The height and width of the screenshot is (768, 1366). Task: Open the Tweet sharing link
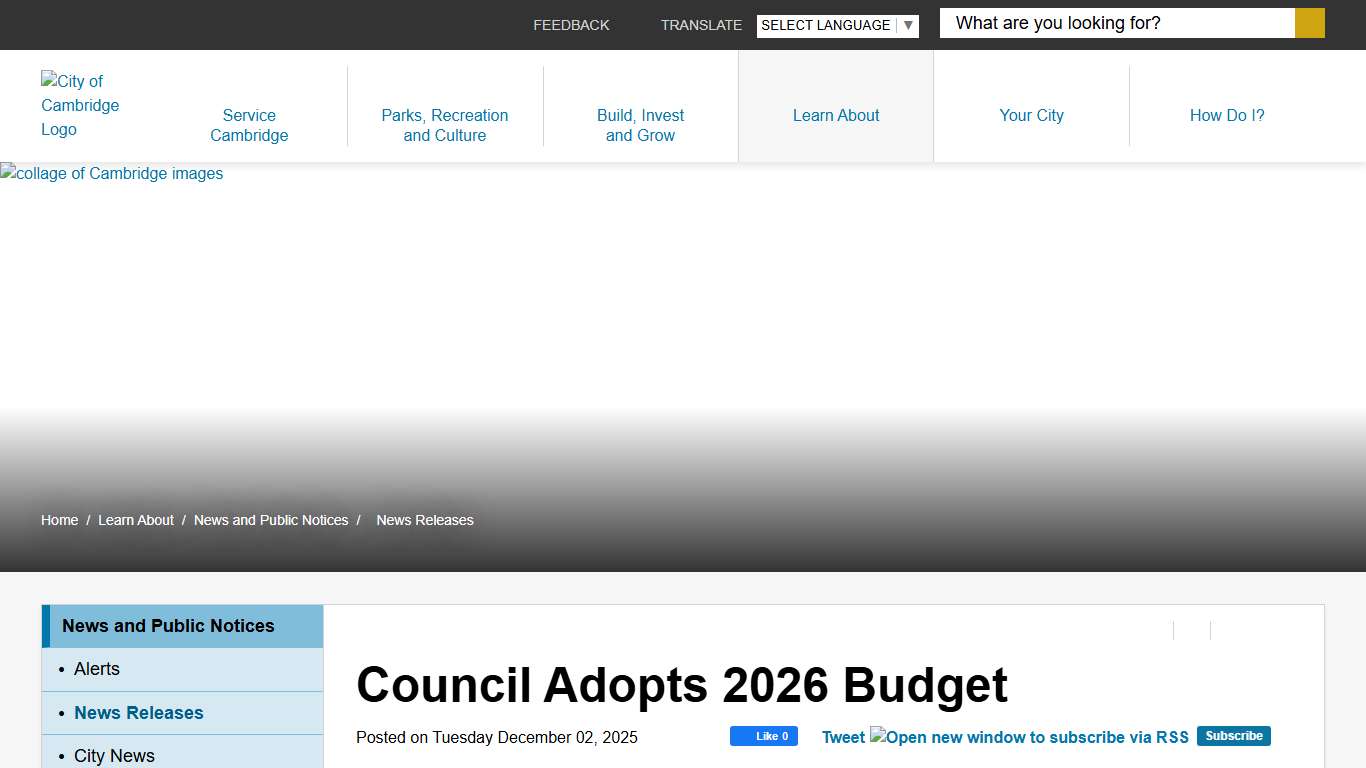pyautogui.click(x=842, y=737)
